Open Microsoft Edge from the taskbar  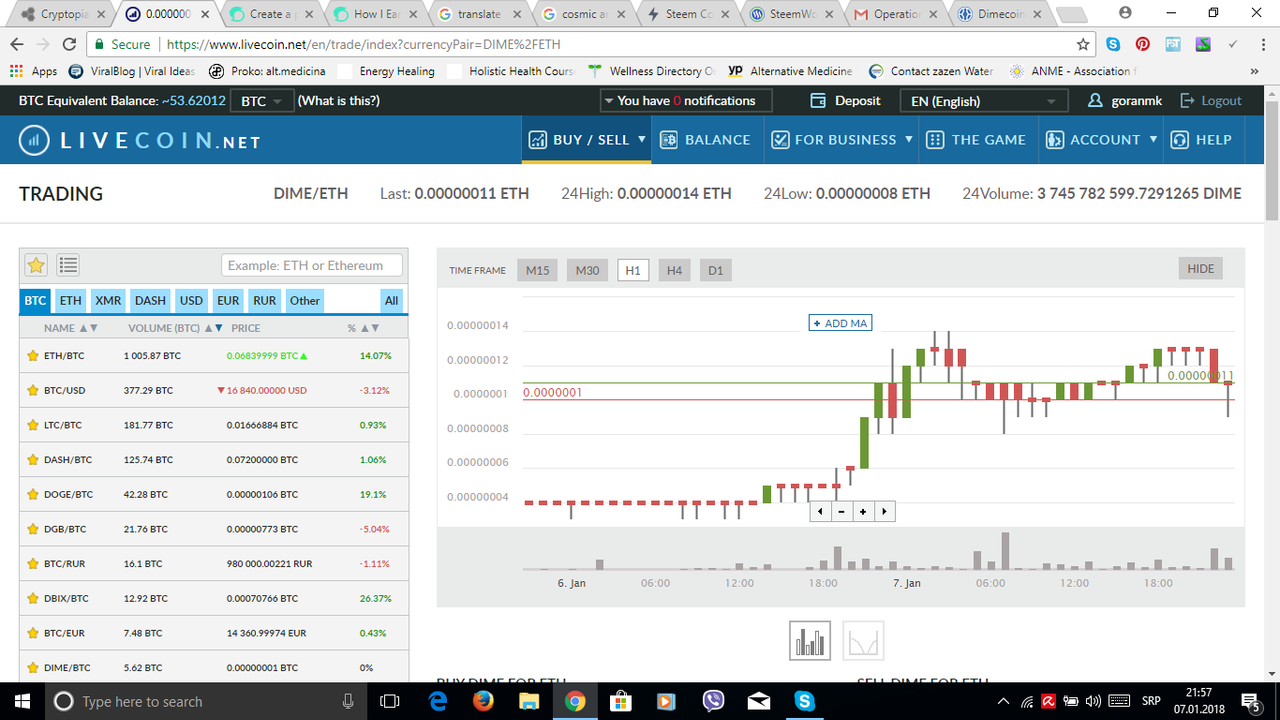[x=437, y=701]
